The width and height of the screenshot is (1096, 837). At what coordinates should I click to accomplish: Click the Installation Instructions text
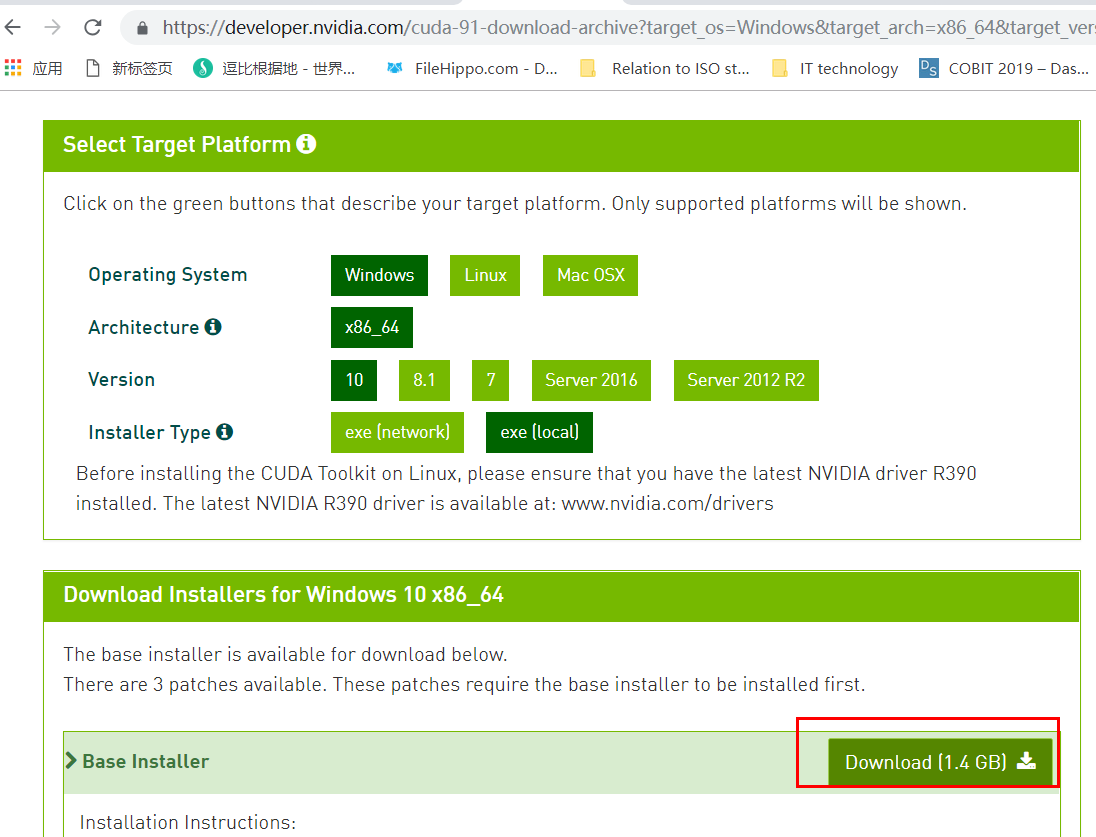click(188, 822)
